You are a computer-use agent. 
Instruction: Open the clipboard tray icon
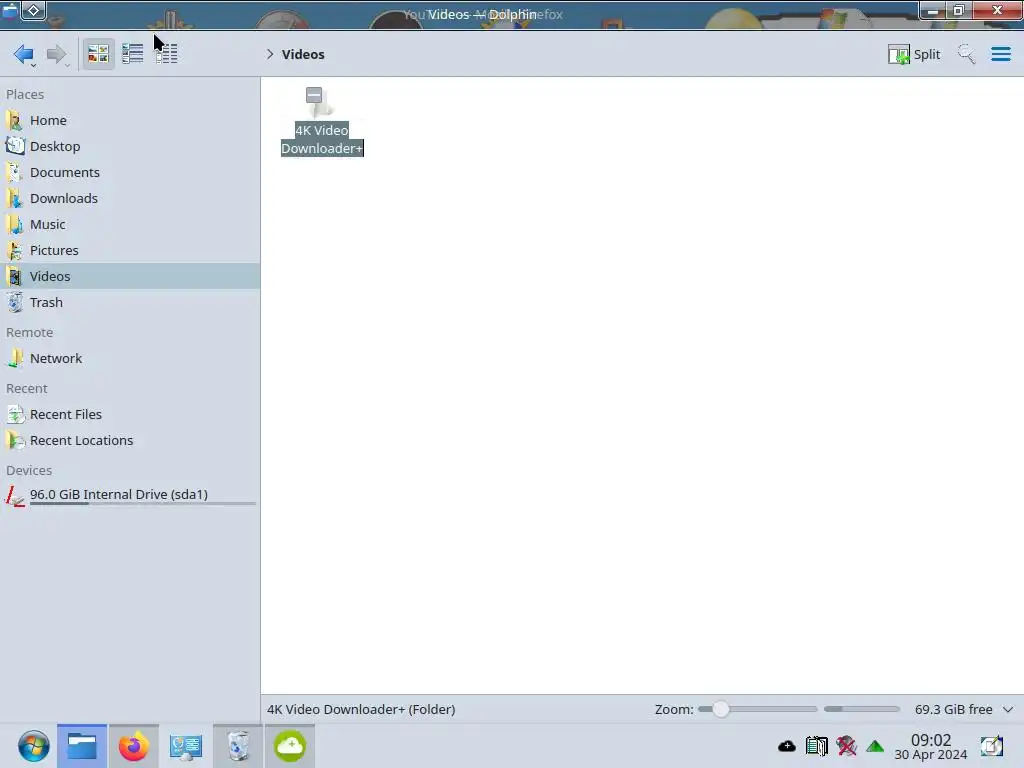pos(816,746)
